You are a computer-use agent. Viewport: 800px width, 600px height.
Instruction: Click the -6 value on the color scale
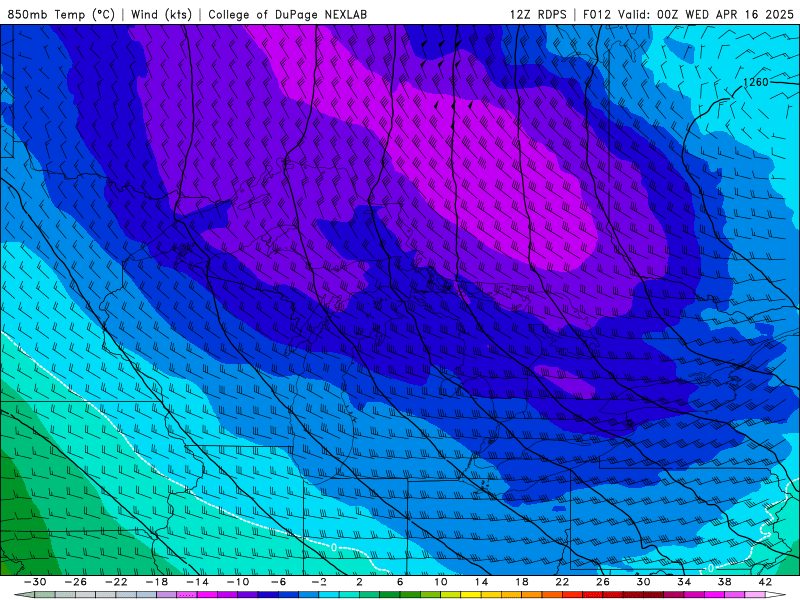279,582
